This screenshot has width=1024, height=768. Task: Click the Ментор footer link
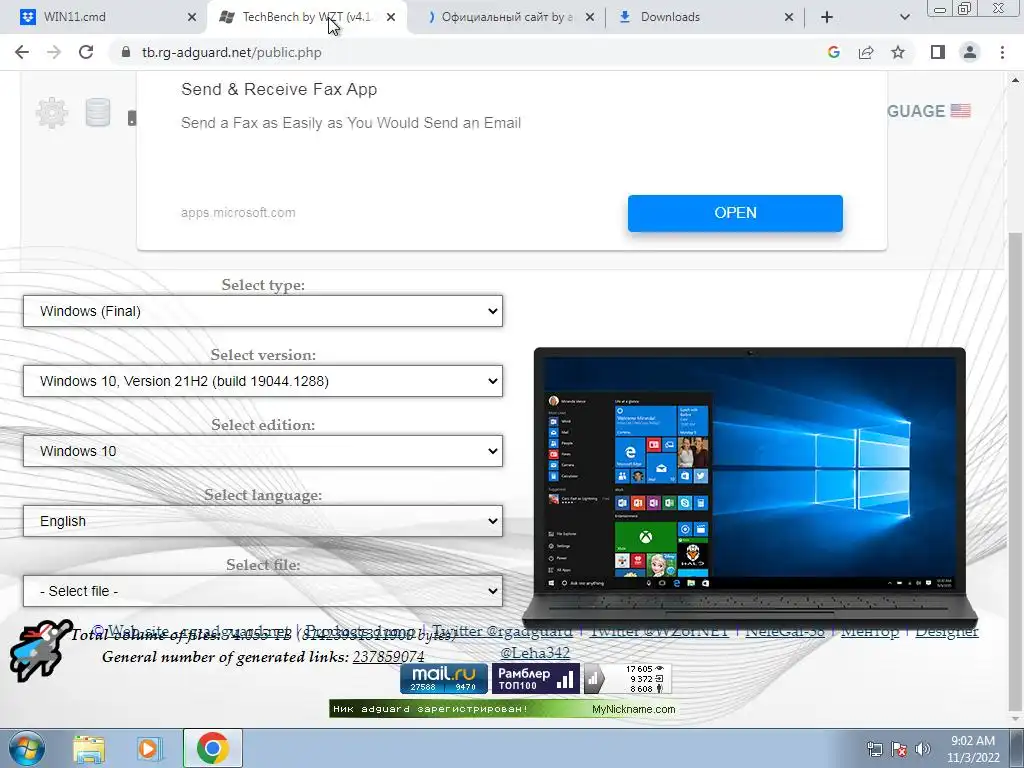[869, 631]
